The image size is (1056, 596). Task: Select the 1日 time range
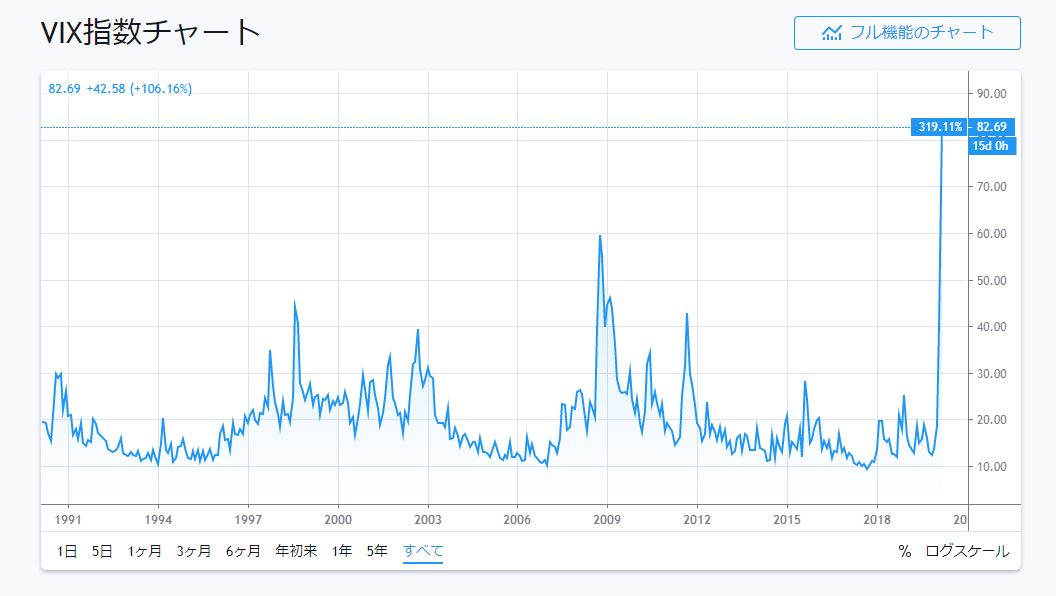[x=67, y=551]
